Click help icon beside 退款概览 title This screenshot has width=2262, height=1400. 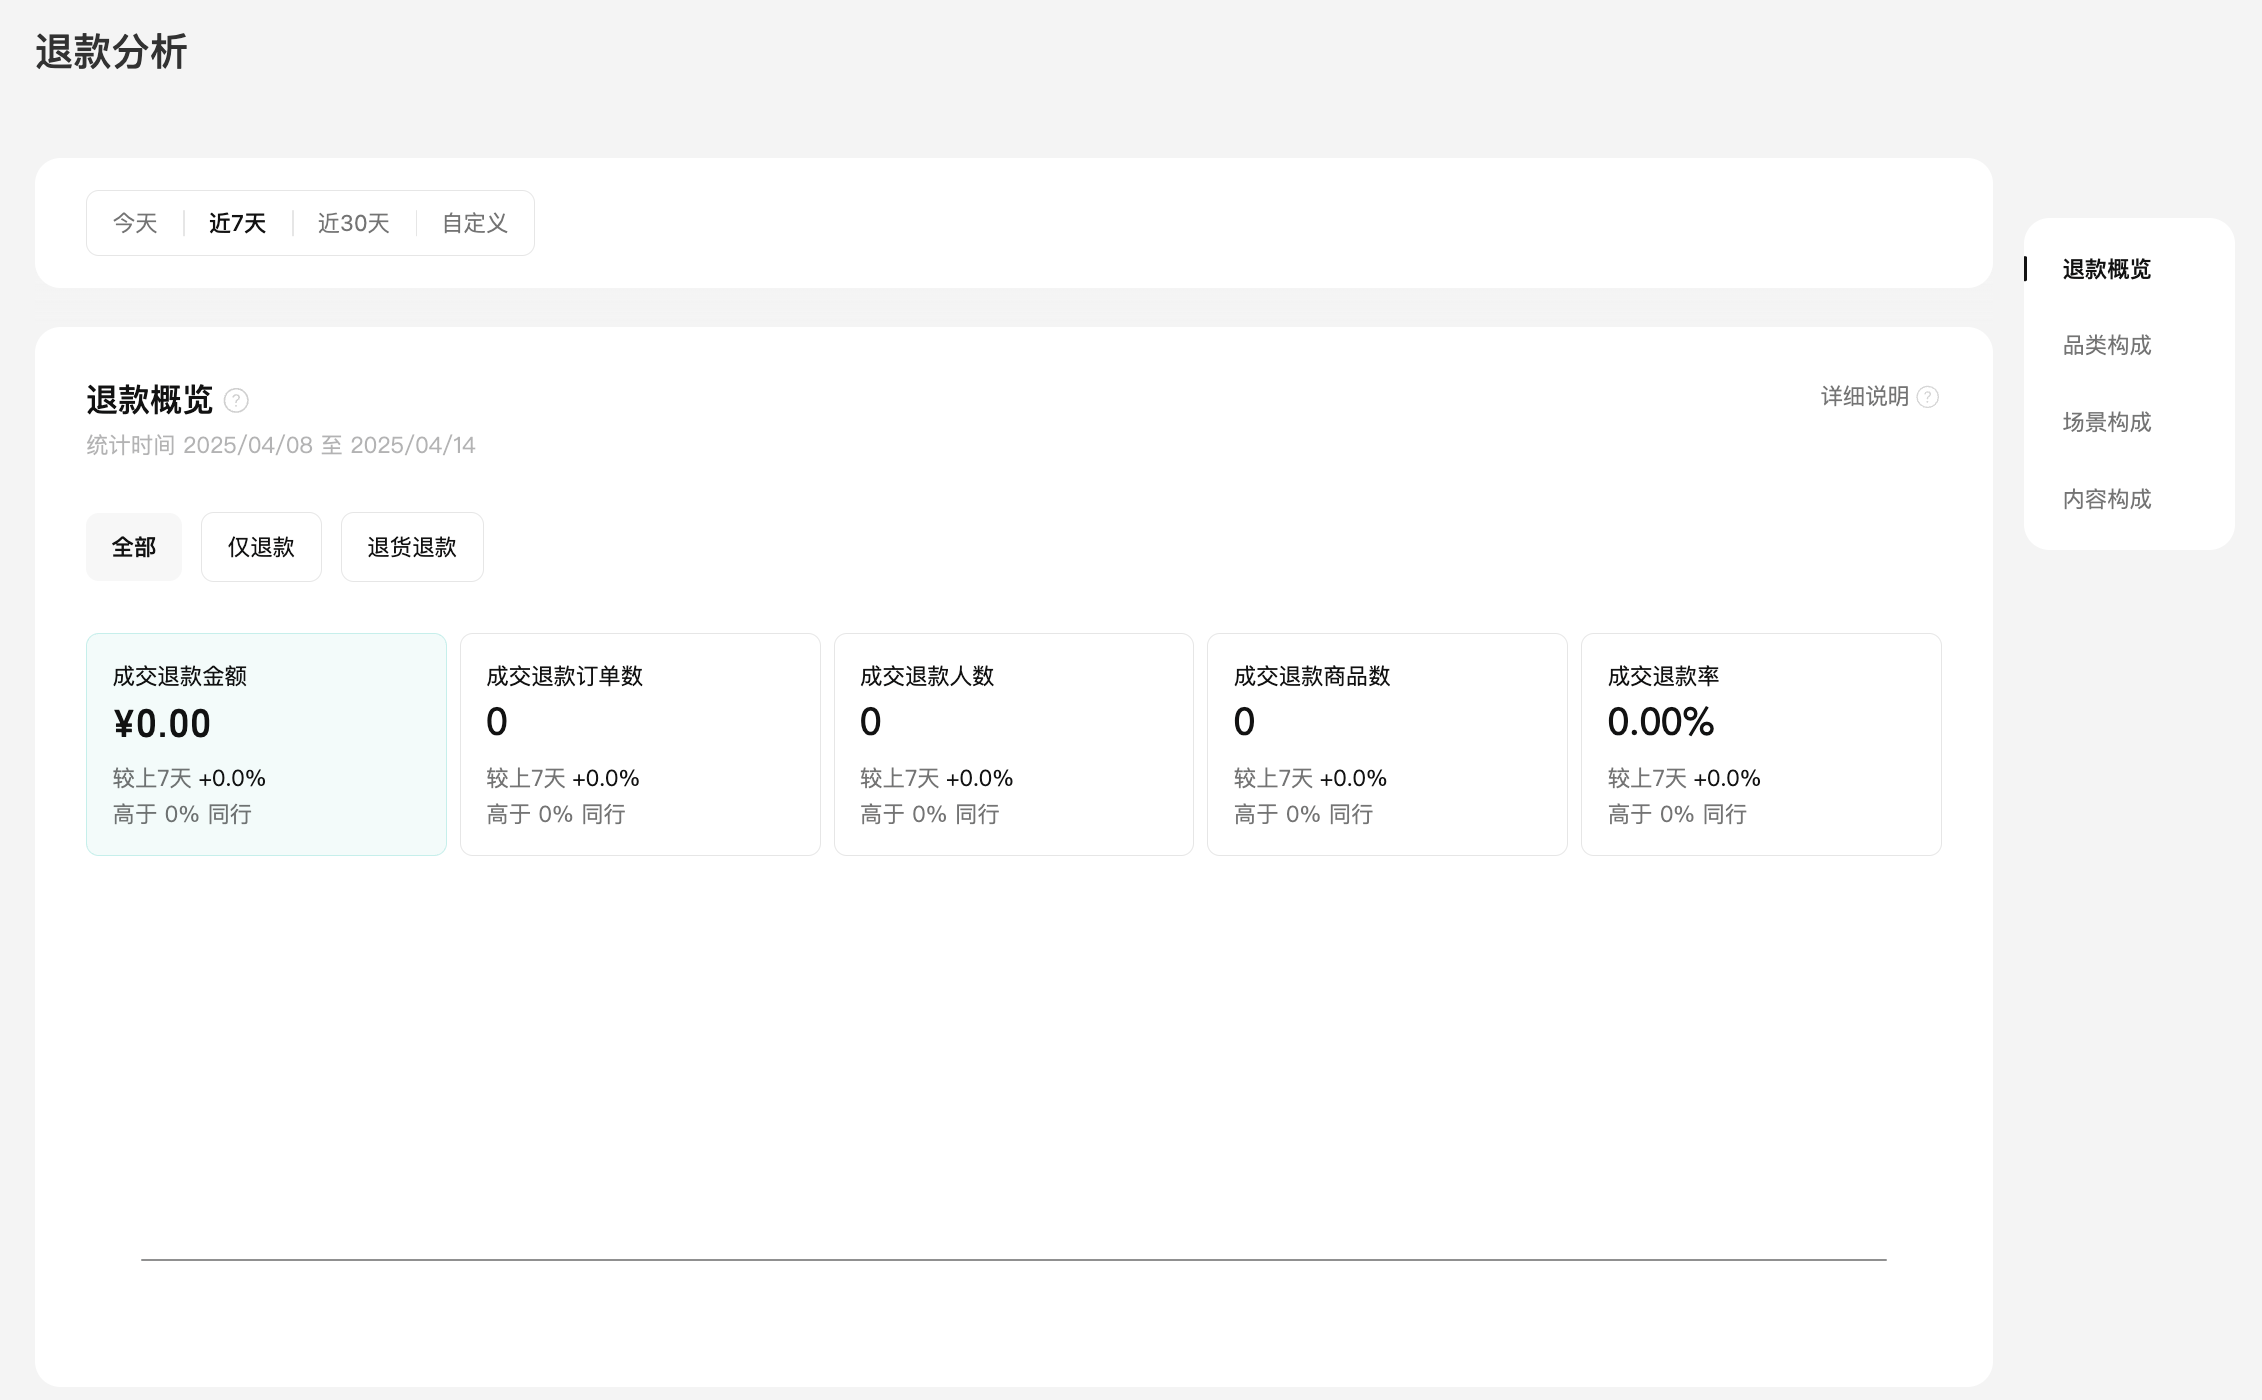(236, 401)
